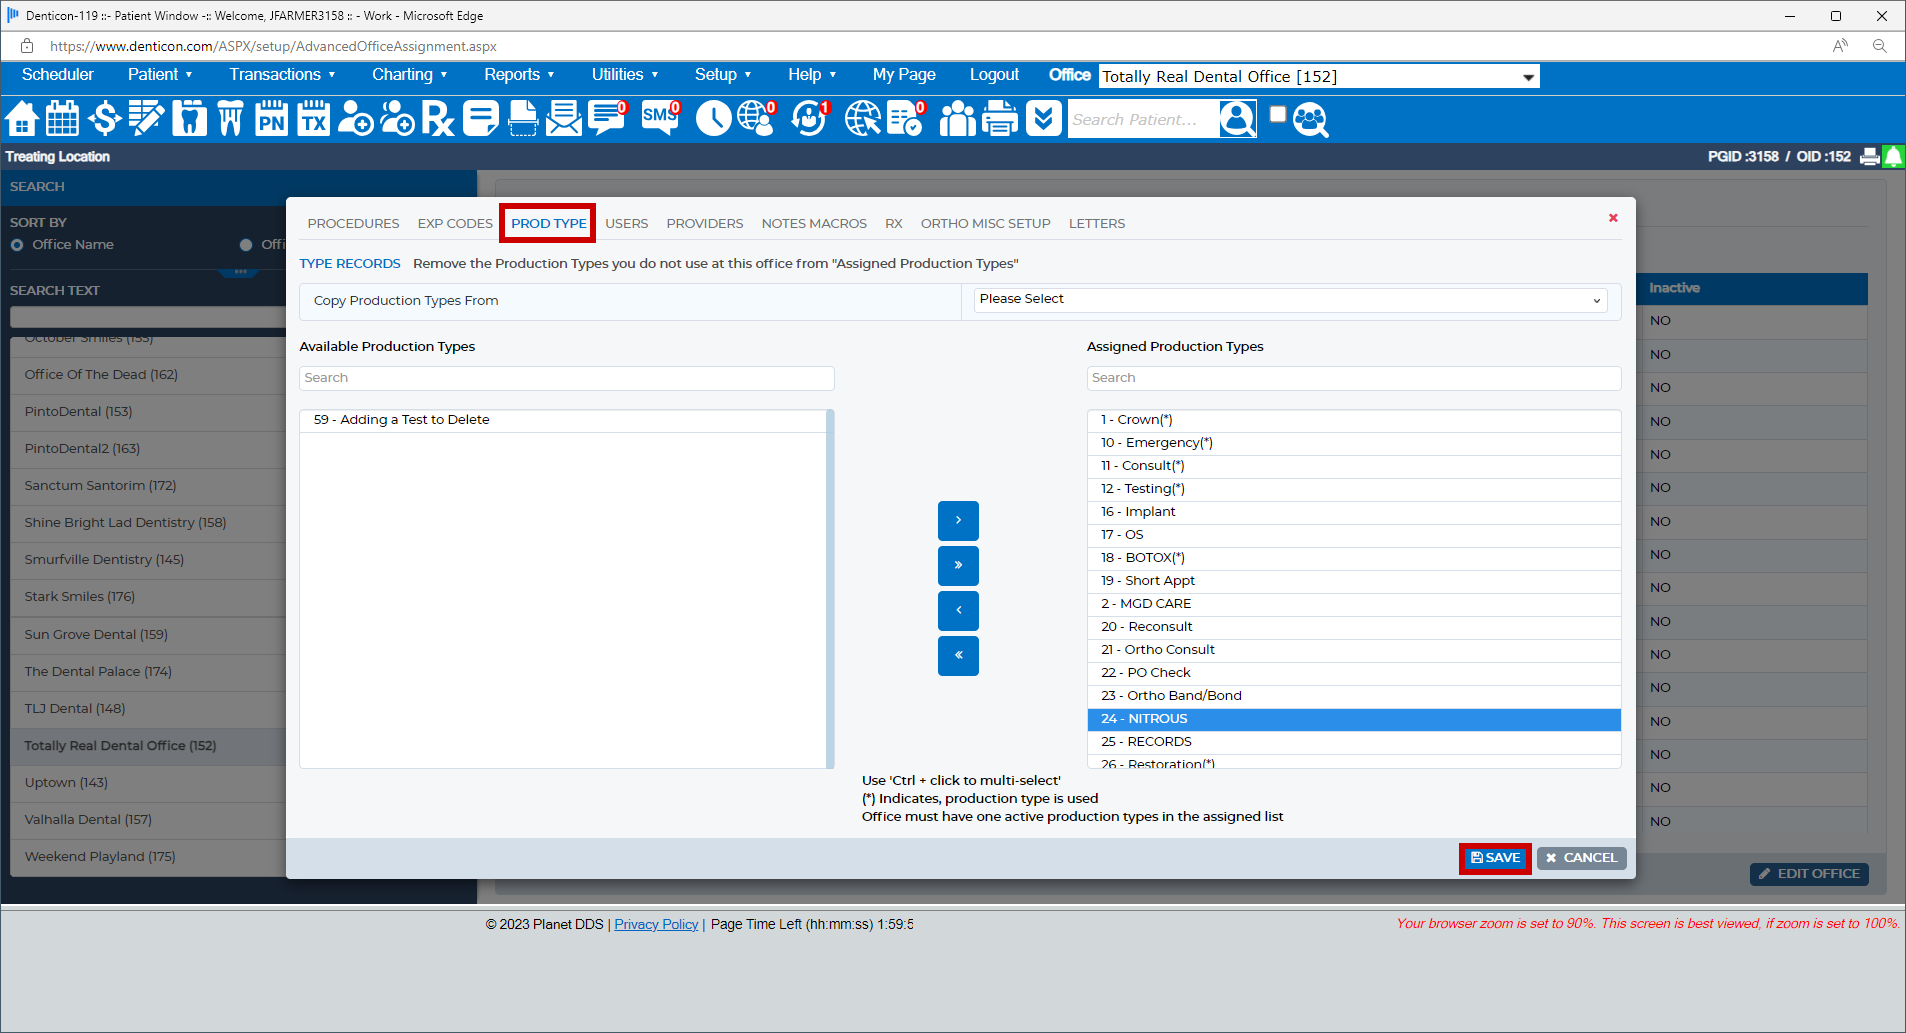1906x1033 pixels.
Task: Open the TX treatment plan icon
Action: pos(313,119)
